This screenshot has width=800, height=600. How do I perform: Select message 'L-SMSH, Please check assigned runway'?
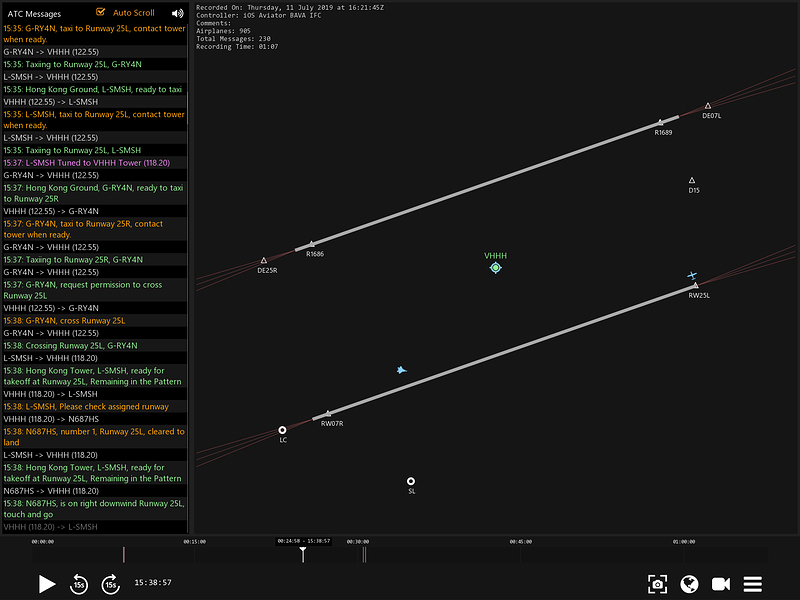[94, 407]
